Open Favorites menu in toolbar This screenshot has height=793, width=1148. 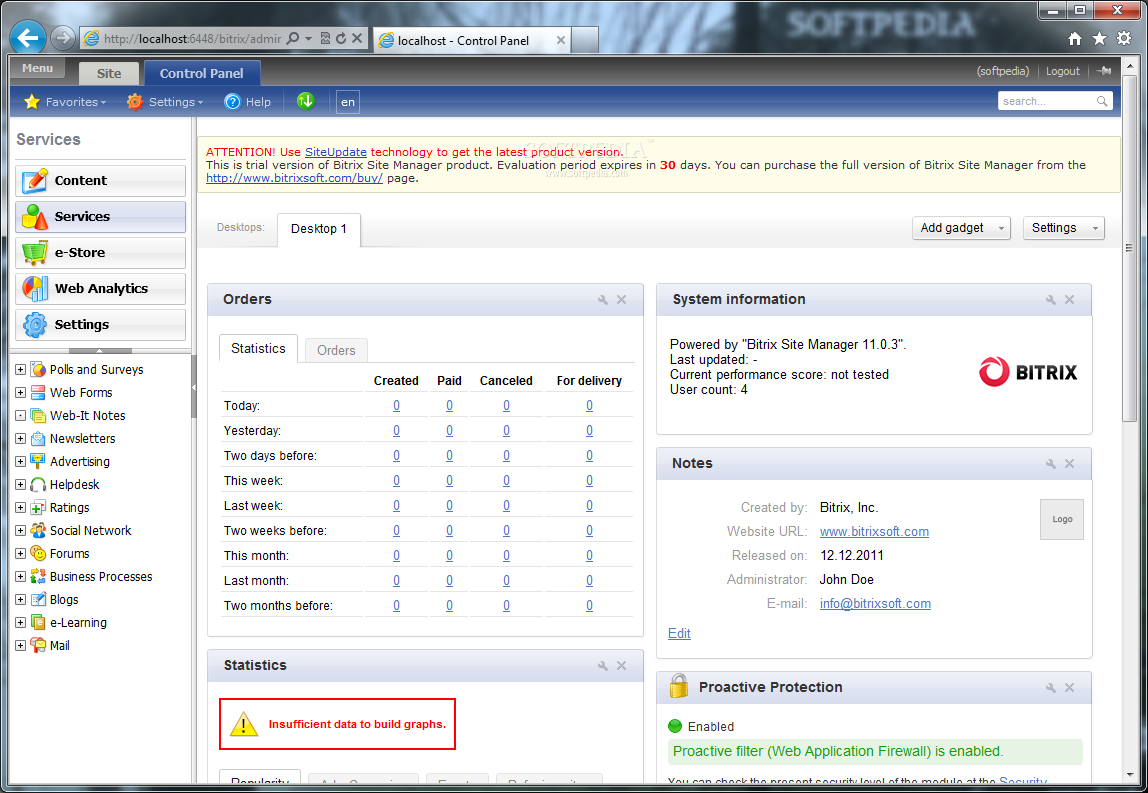click(65, 102)
